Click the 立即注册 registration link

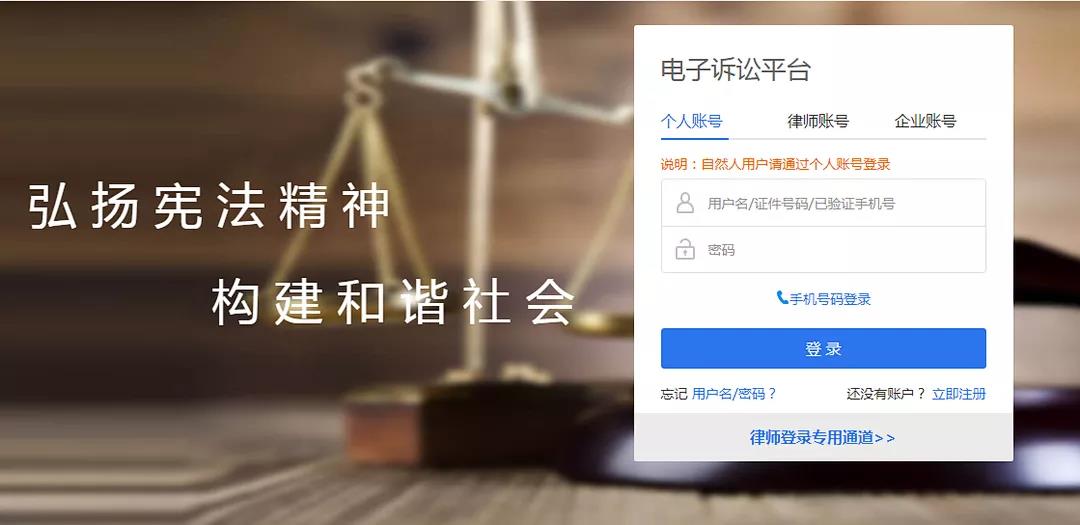[x=959, y=394]
